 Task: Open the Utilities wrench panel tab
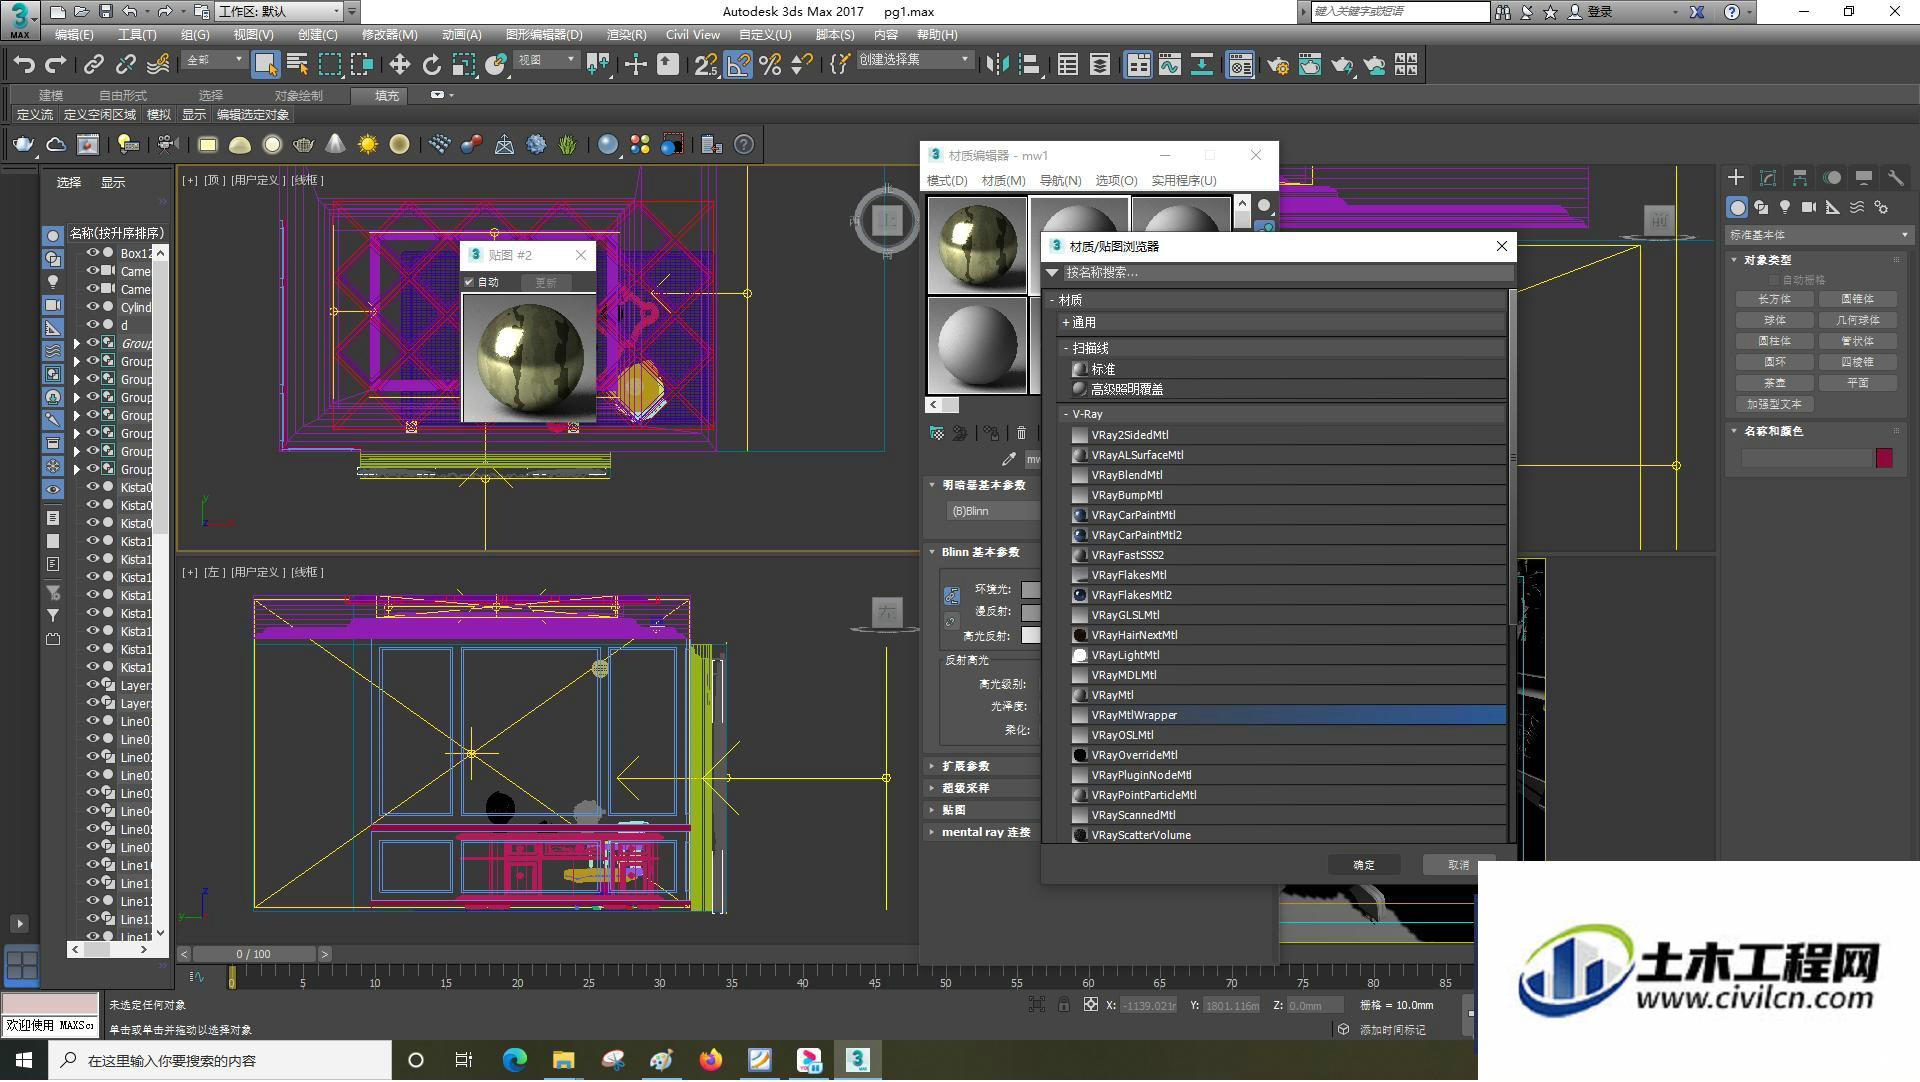tap(1895, 177)
